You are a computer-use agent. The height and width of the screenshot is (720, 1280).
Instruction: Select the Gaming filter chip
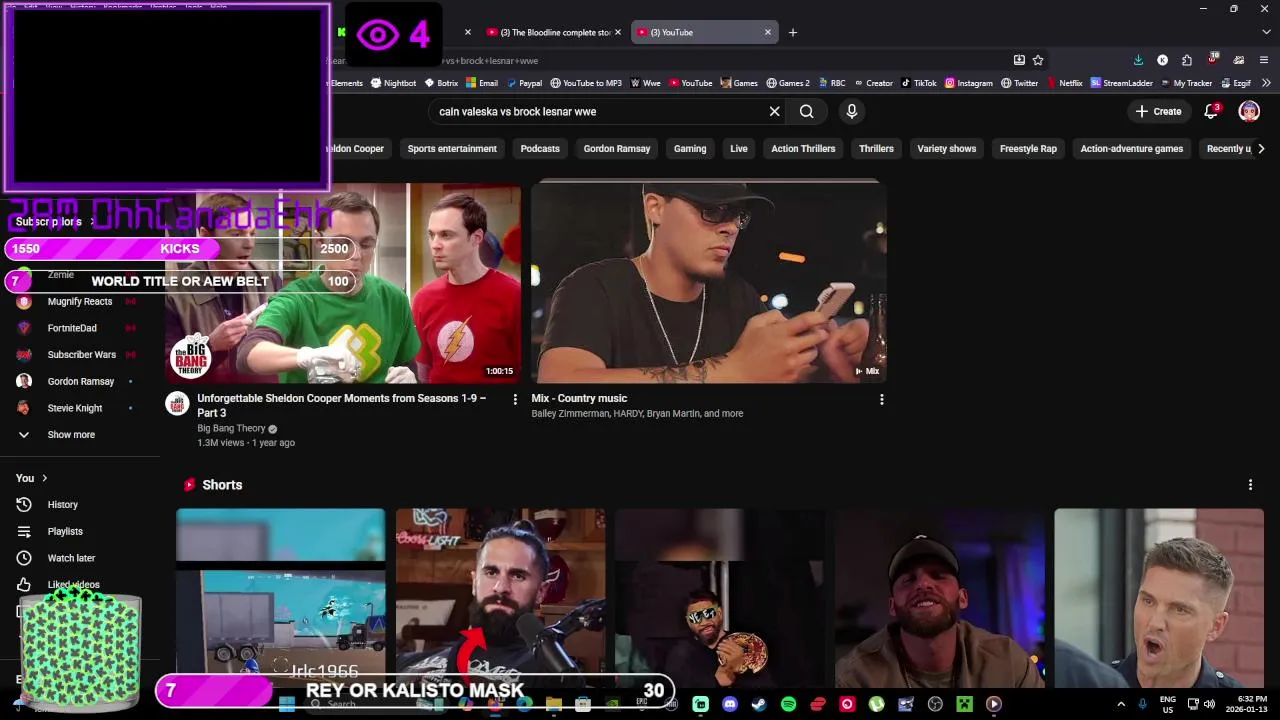690,149
